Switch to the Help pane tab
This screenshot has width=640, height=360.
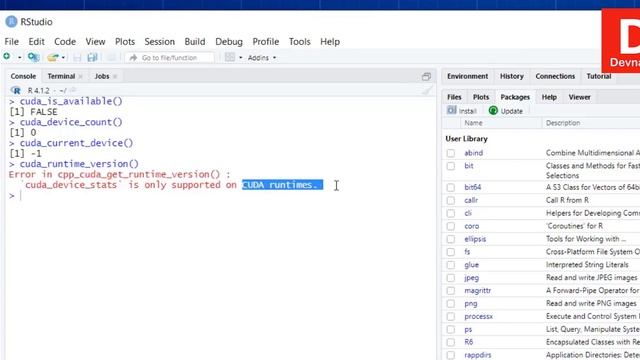(x=549, y=97)
